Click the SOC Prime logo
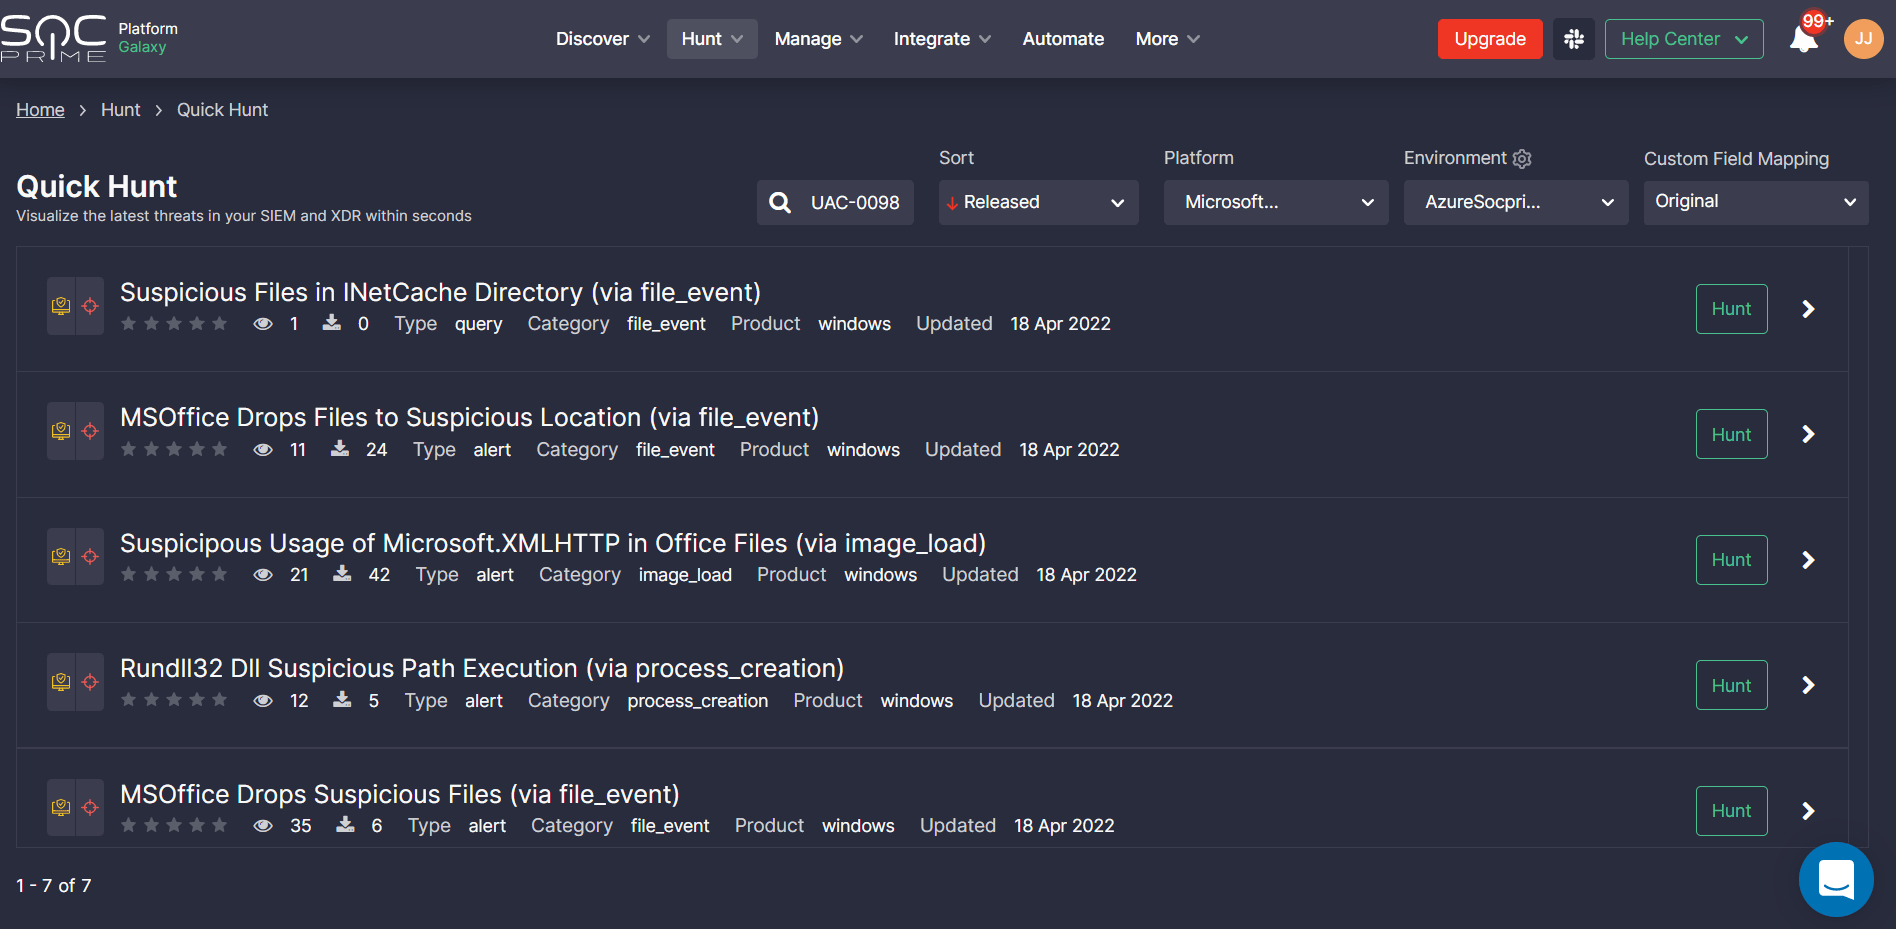The height and width of the screenshot is (929, 1896). [55, 39]
